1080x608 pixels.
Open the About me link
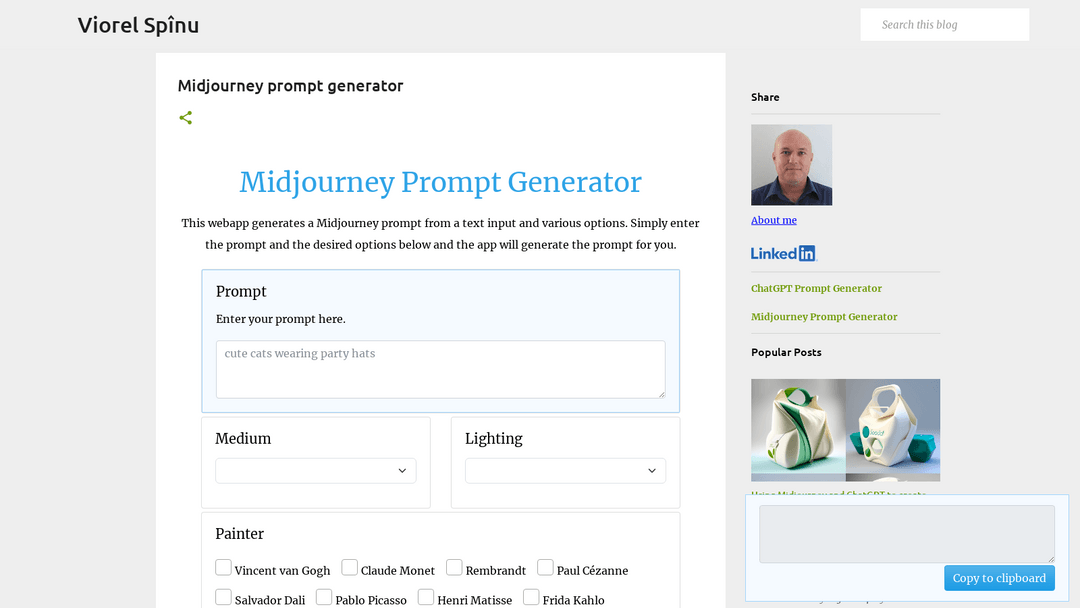click(x=774, y=220)
